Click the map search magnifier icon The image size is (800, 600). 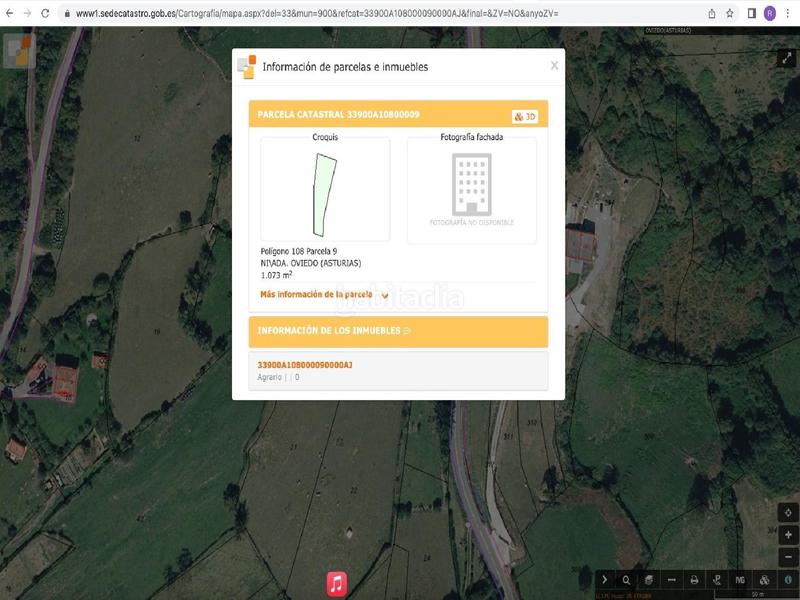tap(626, 580)
